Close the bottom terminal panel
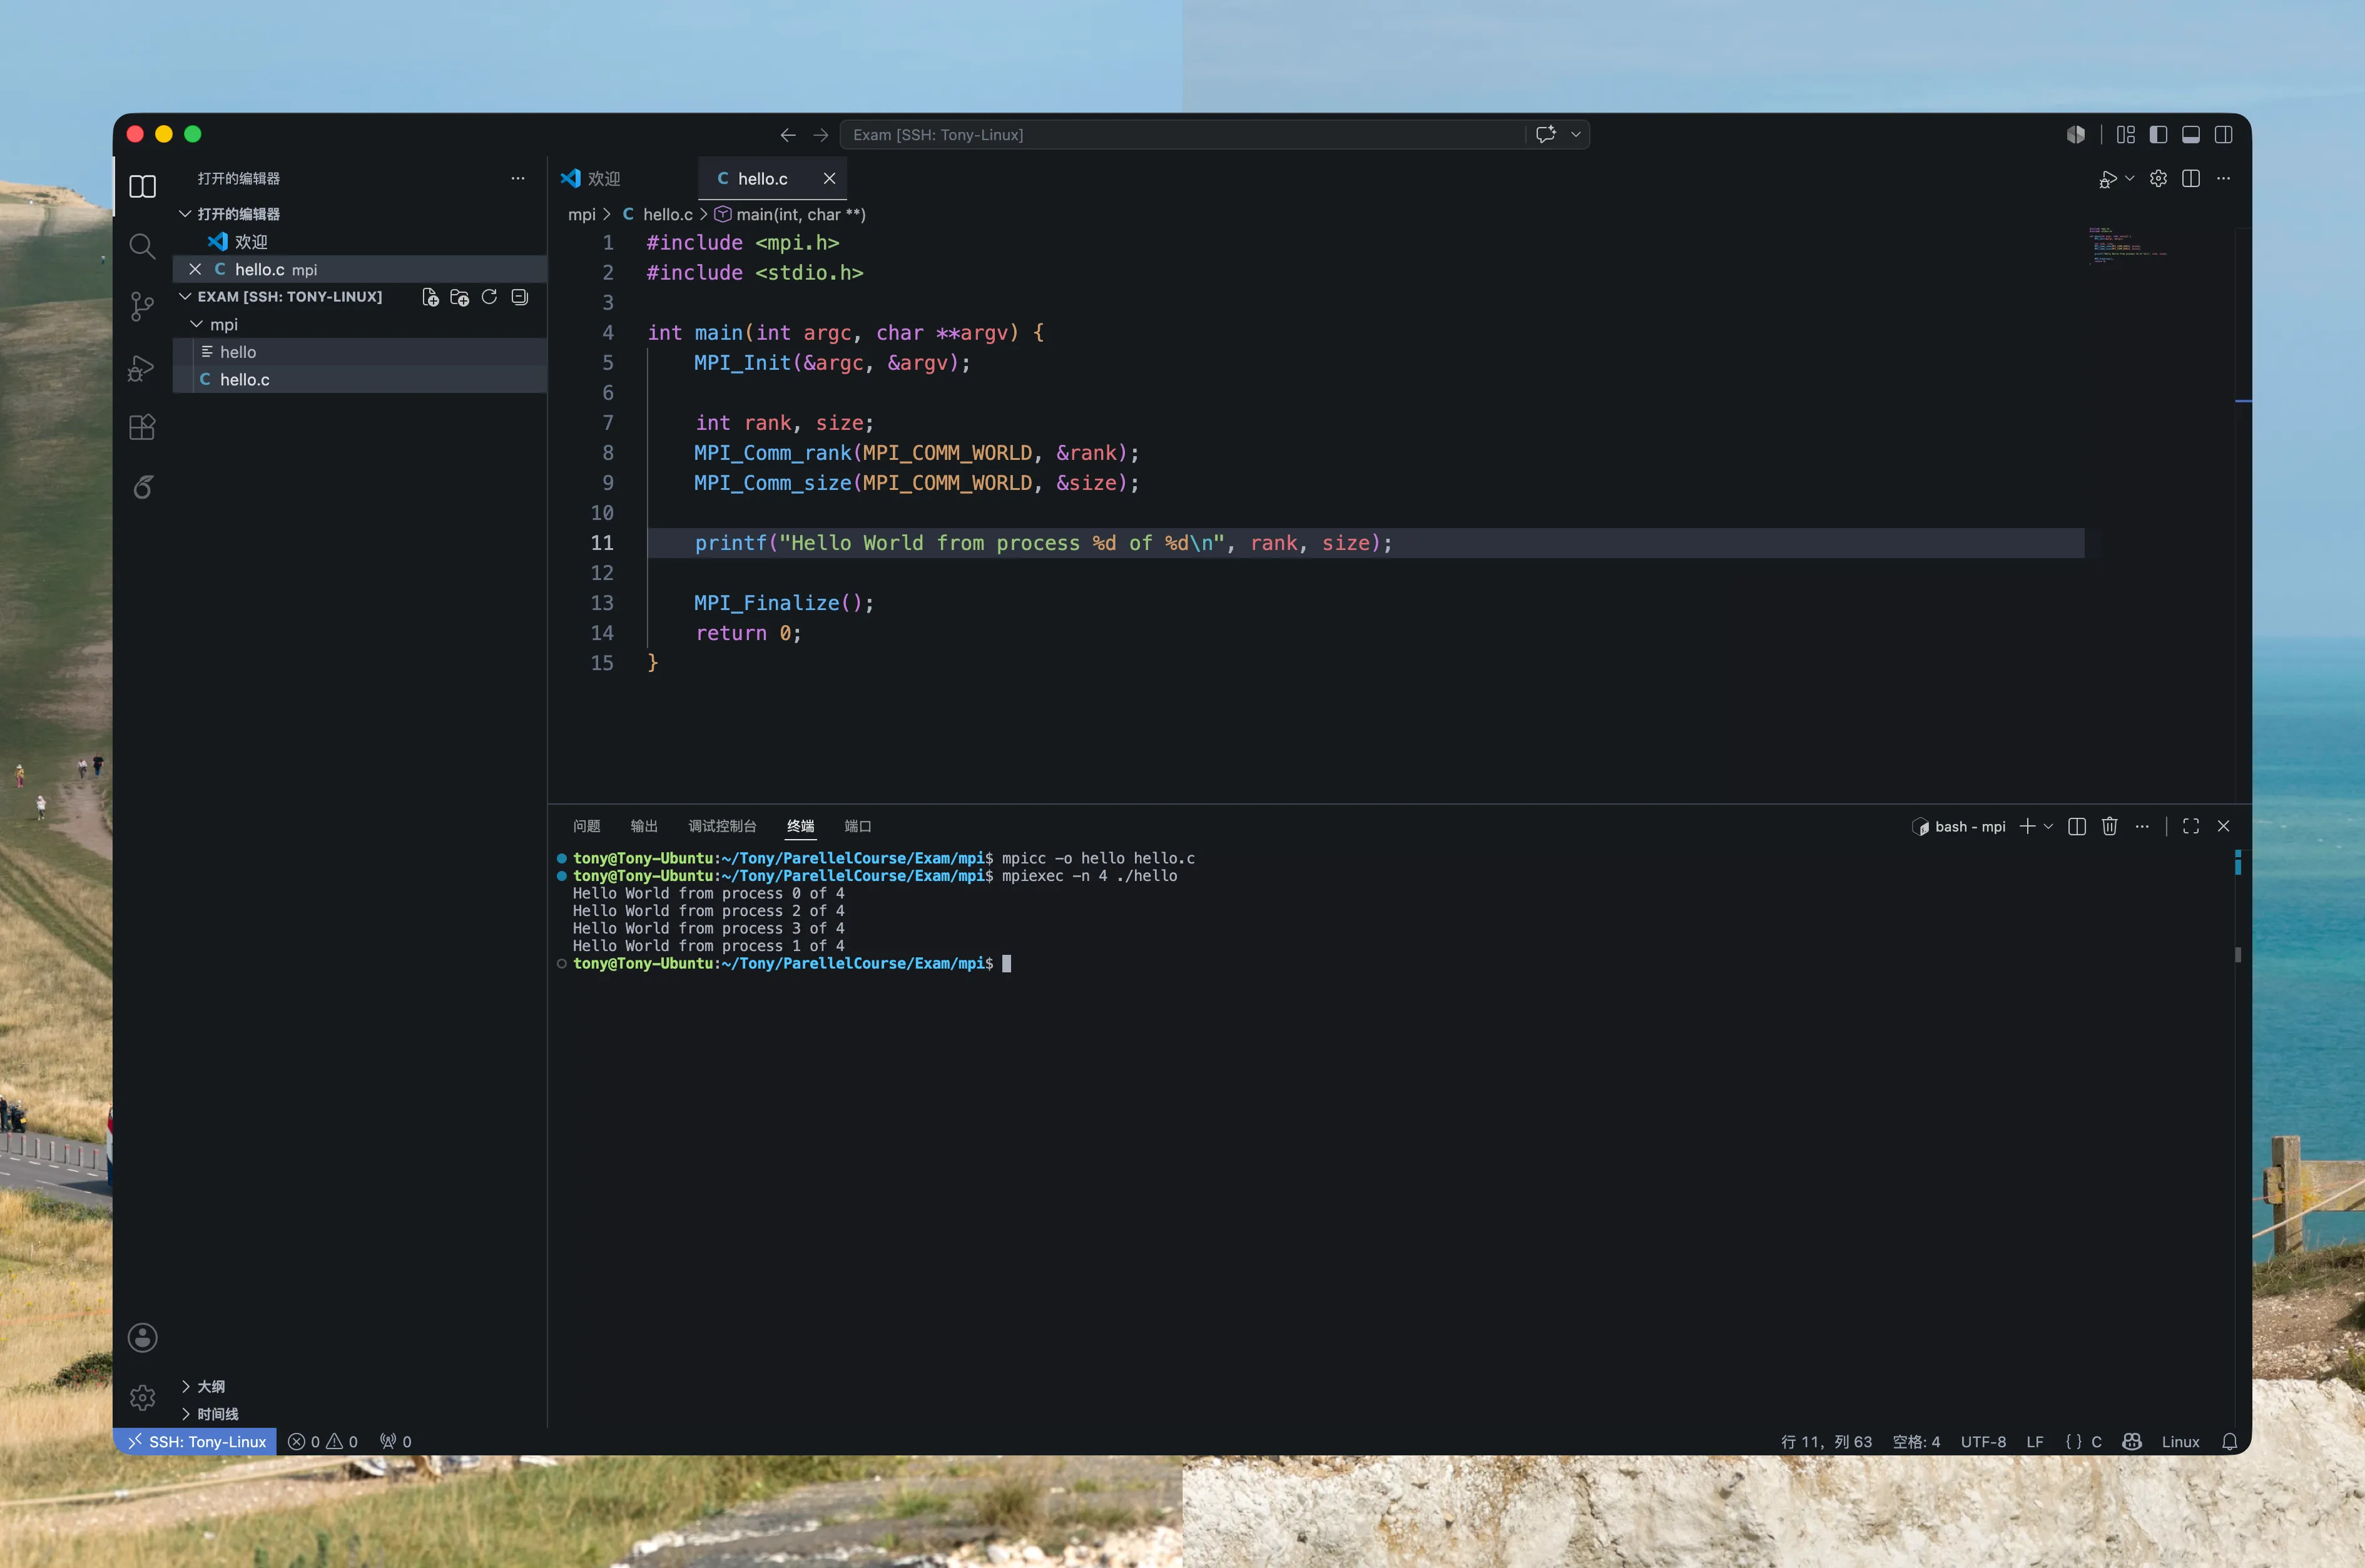2365x1568 pixels. pyautogui.click(x=2224, y=827)
